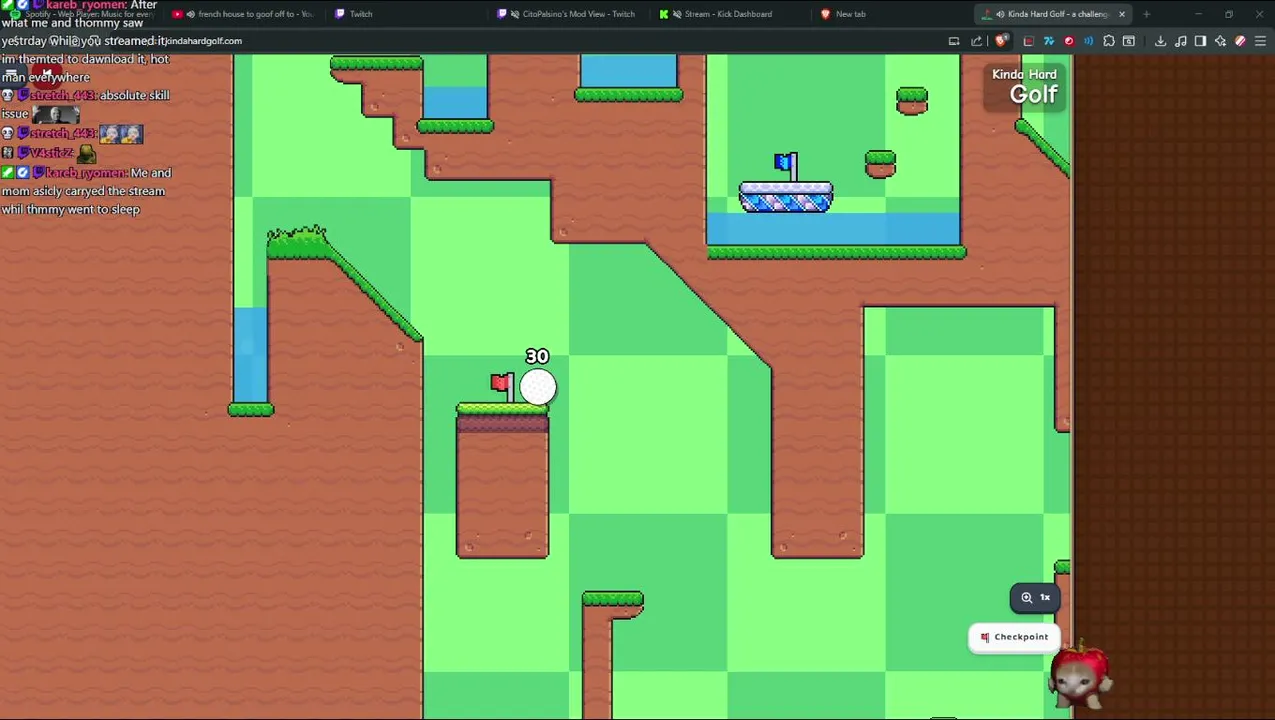Open the browser hamburger menu

click(x=1260, y=41)
